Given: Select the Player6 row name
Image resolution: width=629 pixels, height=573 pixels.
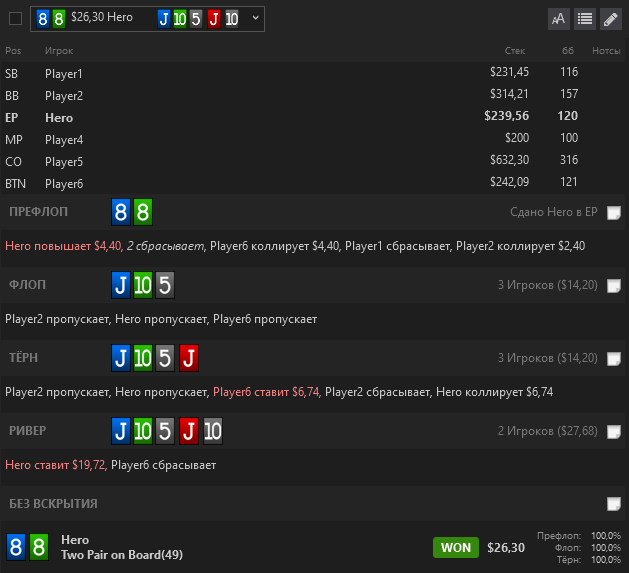Looking at the screenshot, I should 64,184.
